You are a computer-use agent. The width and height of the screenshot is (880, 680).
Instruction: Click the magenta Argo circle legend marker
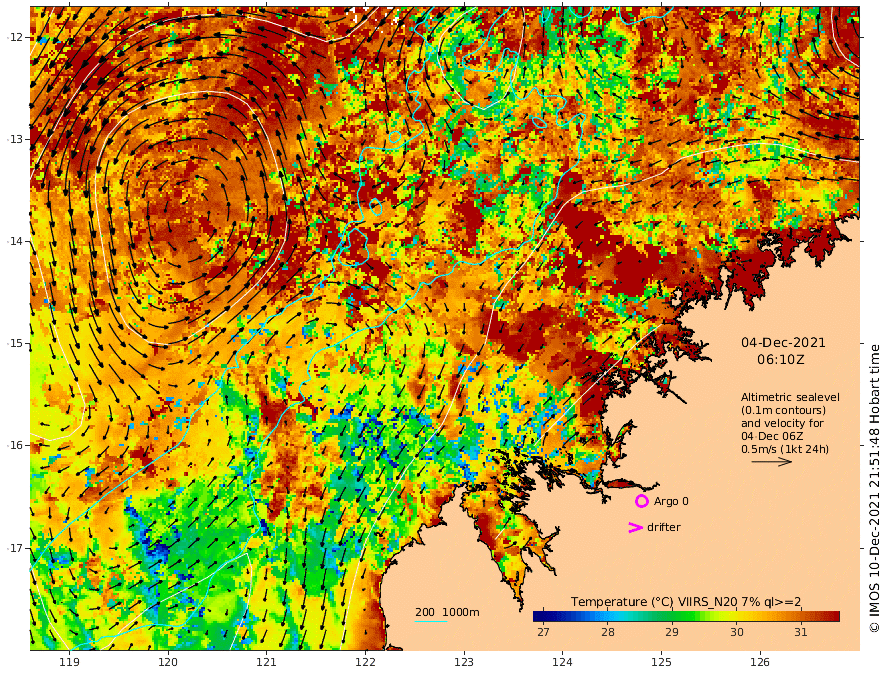641,501
